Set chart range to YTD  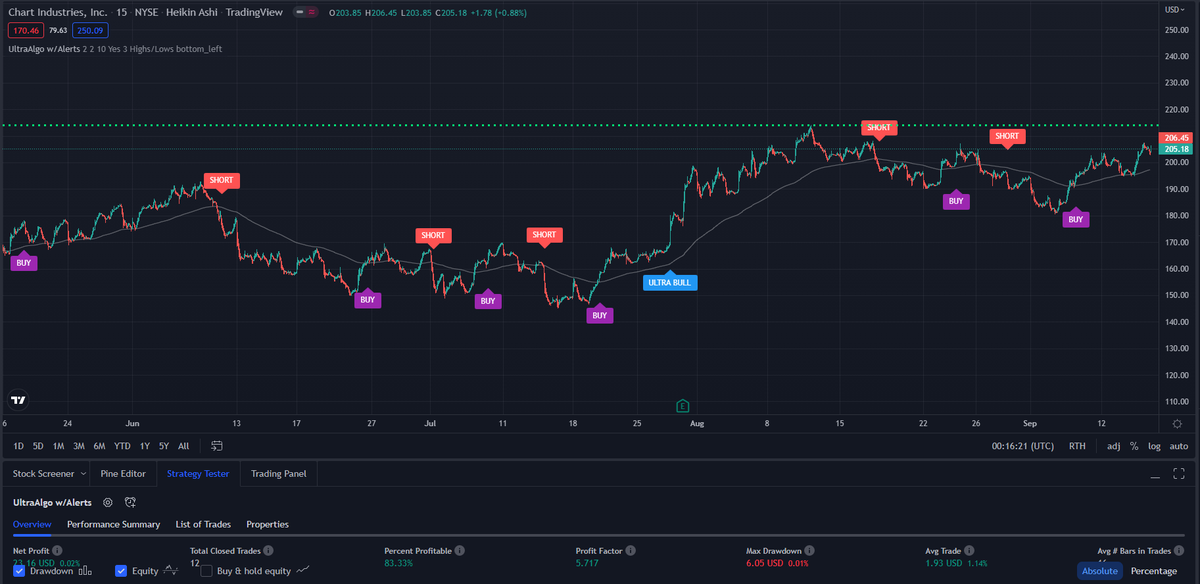point(122,446)
